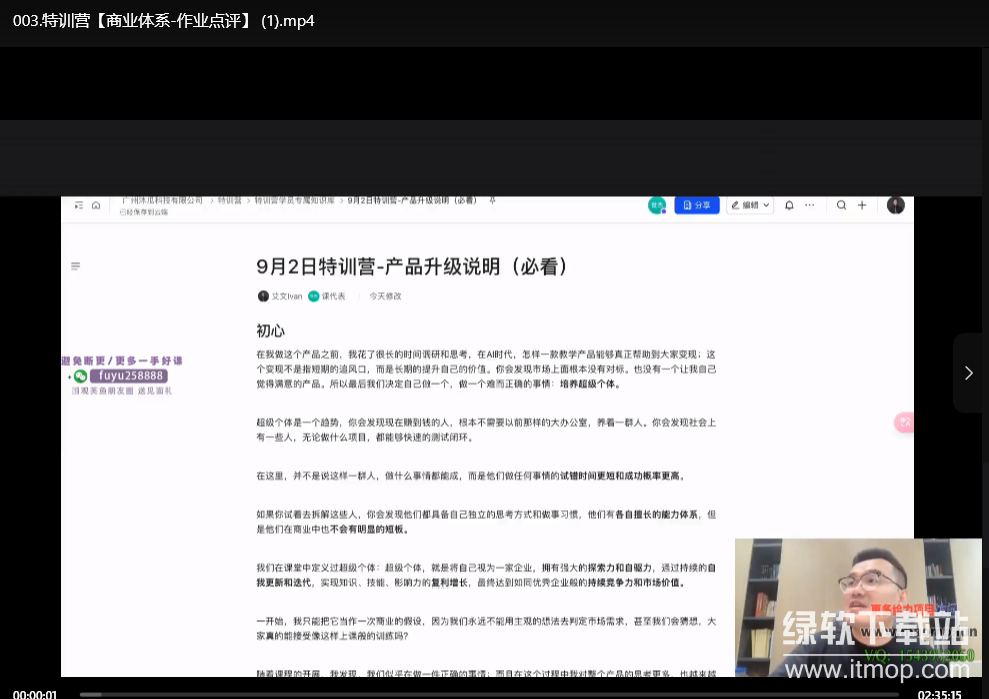989x699 pixels.
Task: Select the current document title breadcrumb
Action: [412, 200]
